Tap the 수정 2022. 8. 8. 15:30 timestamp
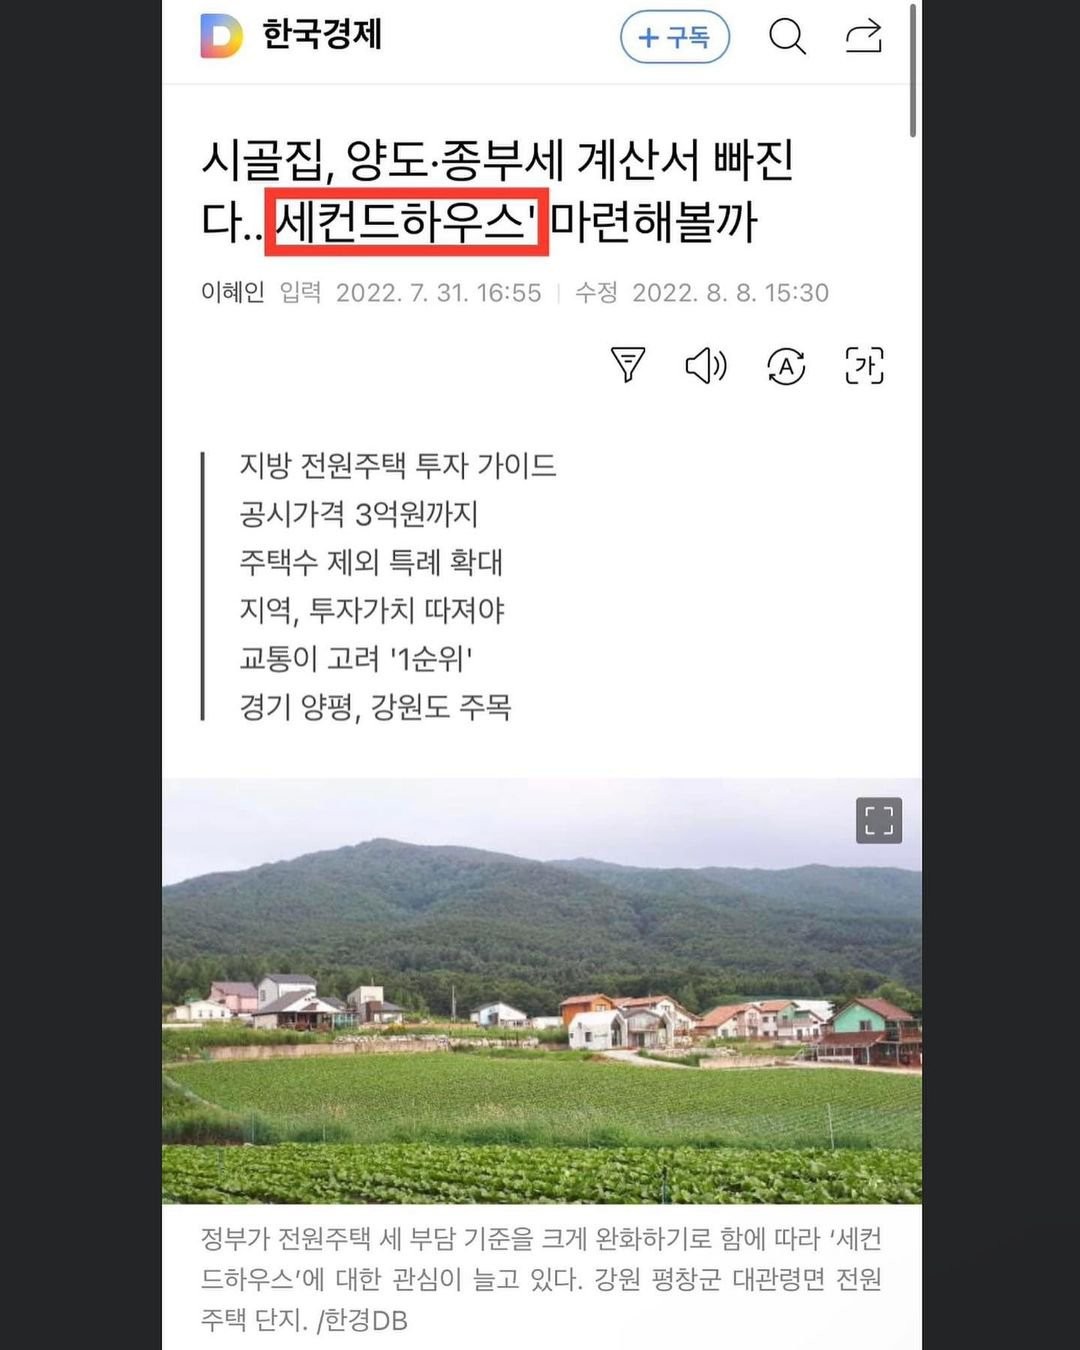1080x1350 pixels. [702, 293]
